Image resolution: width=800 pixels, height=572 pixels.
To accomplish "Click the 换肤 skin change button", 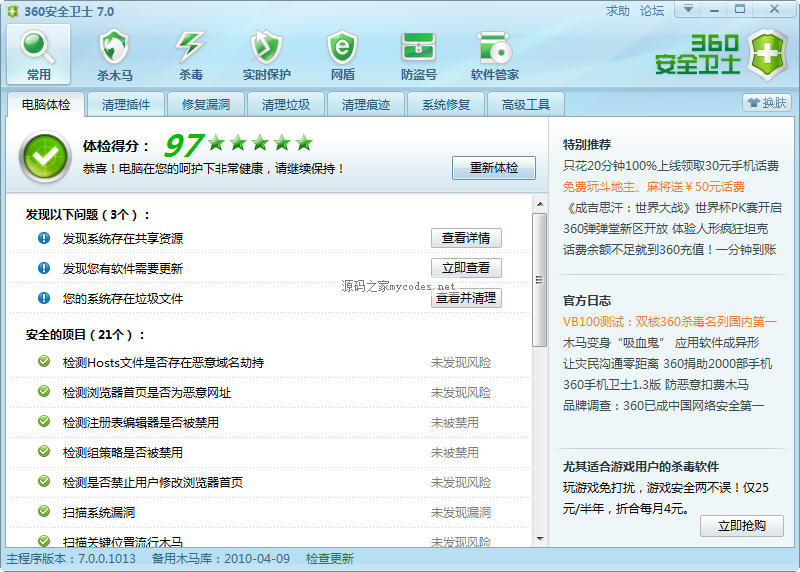I will [x=767, y=103].
